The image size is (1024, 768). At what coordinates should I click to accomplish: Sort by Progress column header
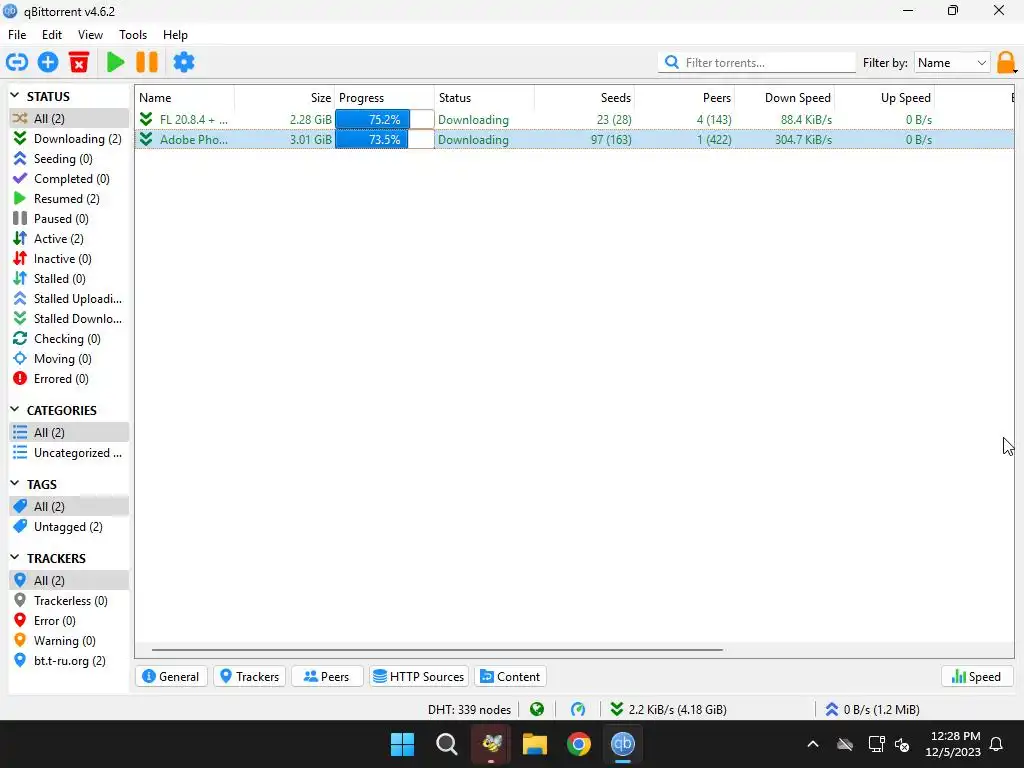(384, 98)
